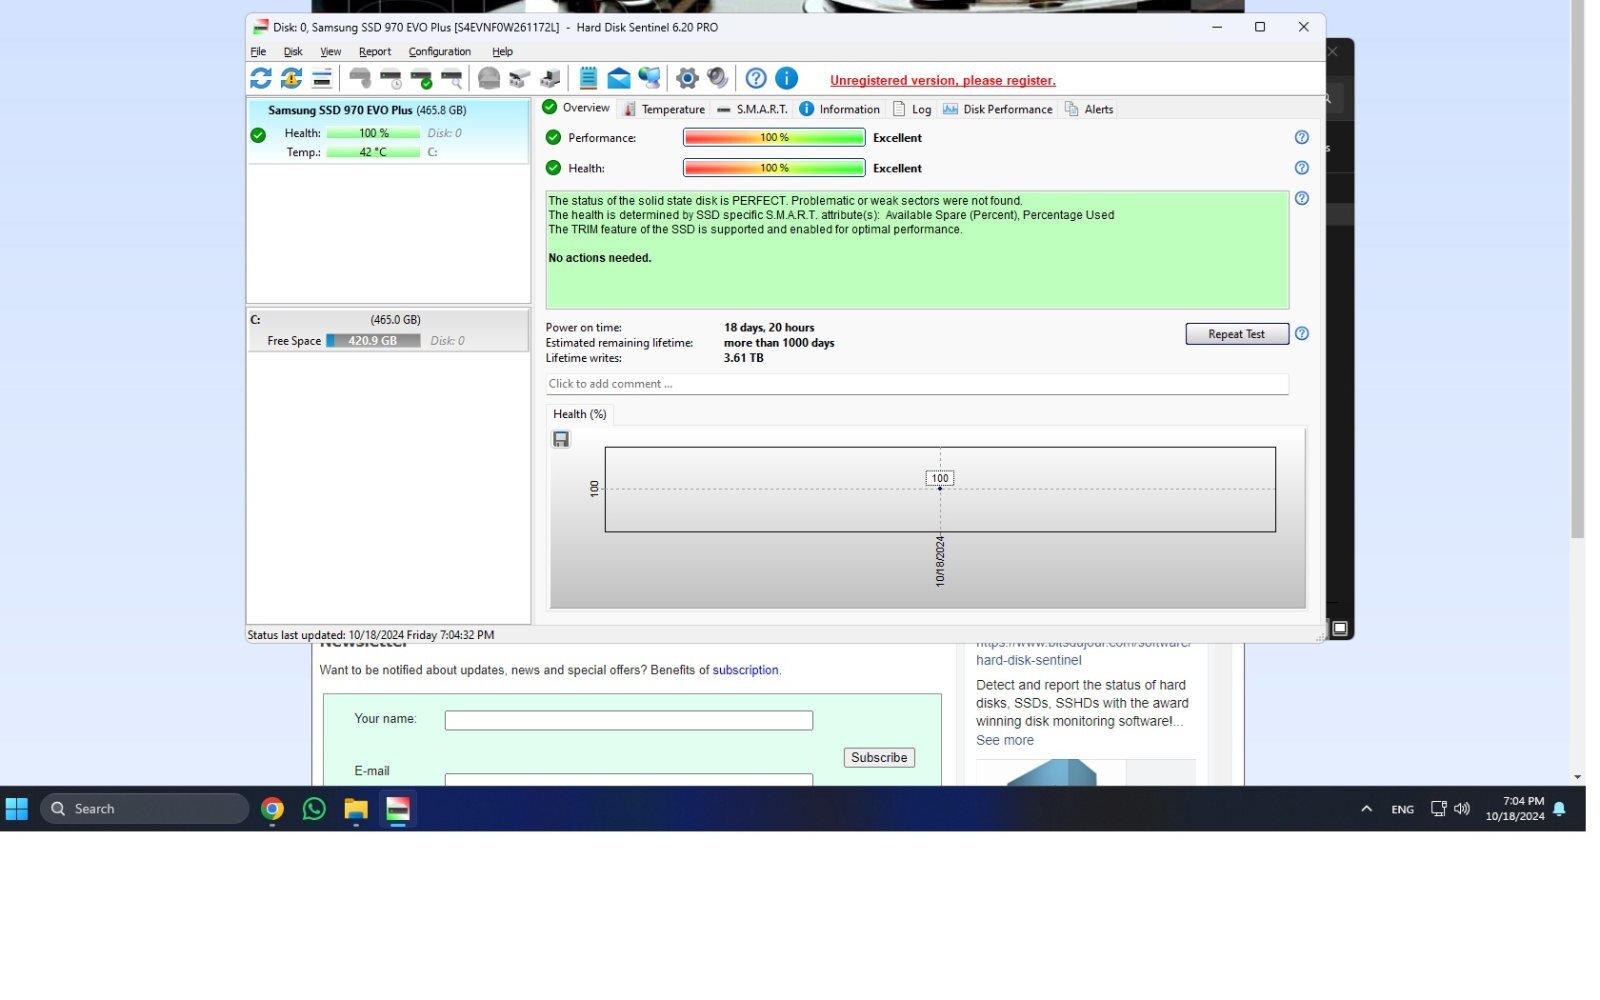The width and height of the screenshot is (1600, 1000).
Task: Click the two-drives transfer toolbar icon
Action: coord(519,78)
